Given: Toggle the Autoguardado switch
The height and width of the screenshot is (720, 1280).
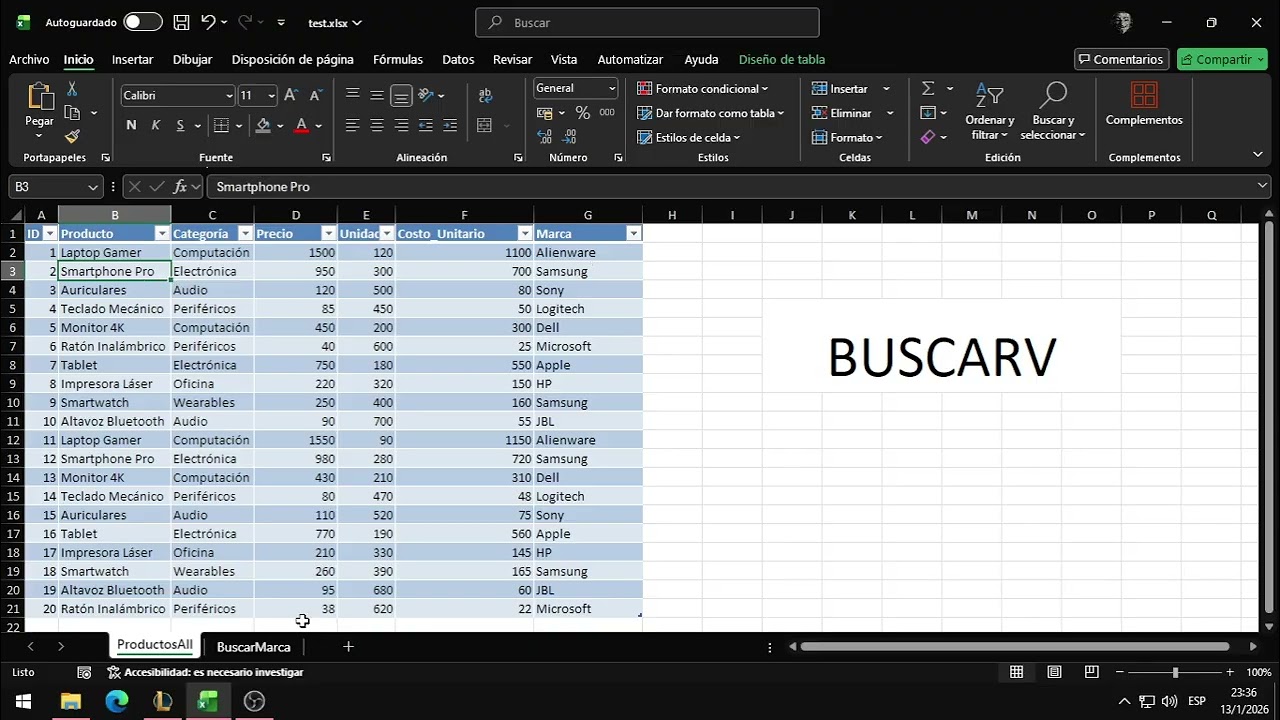Looking at the screenshot, I should click(x=143, y=22).
